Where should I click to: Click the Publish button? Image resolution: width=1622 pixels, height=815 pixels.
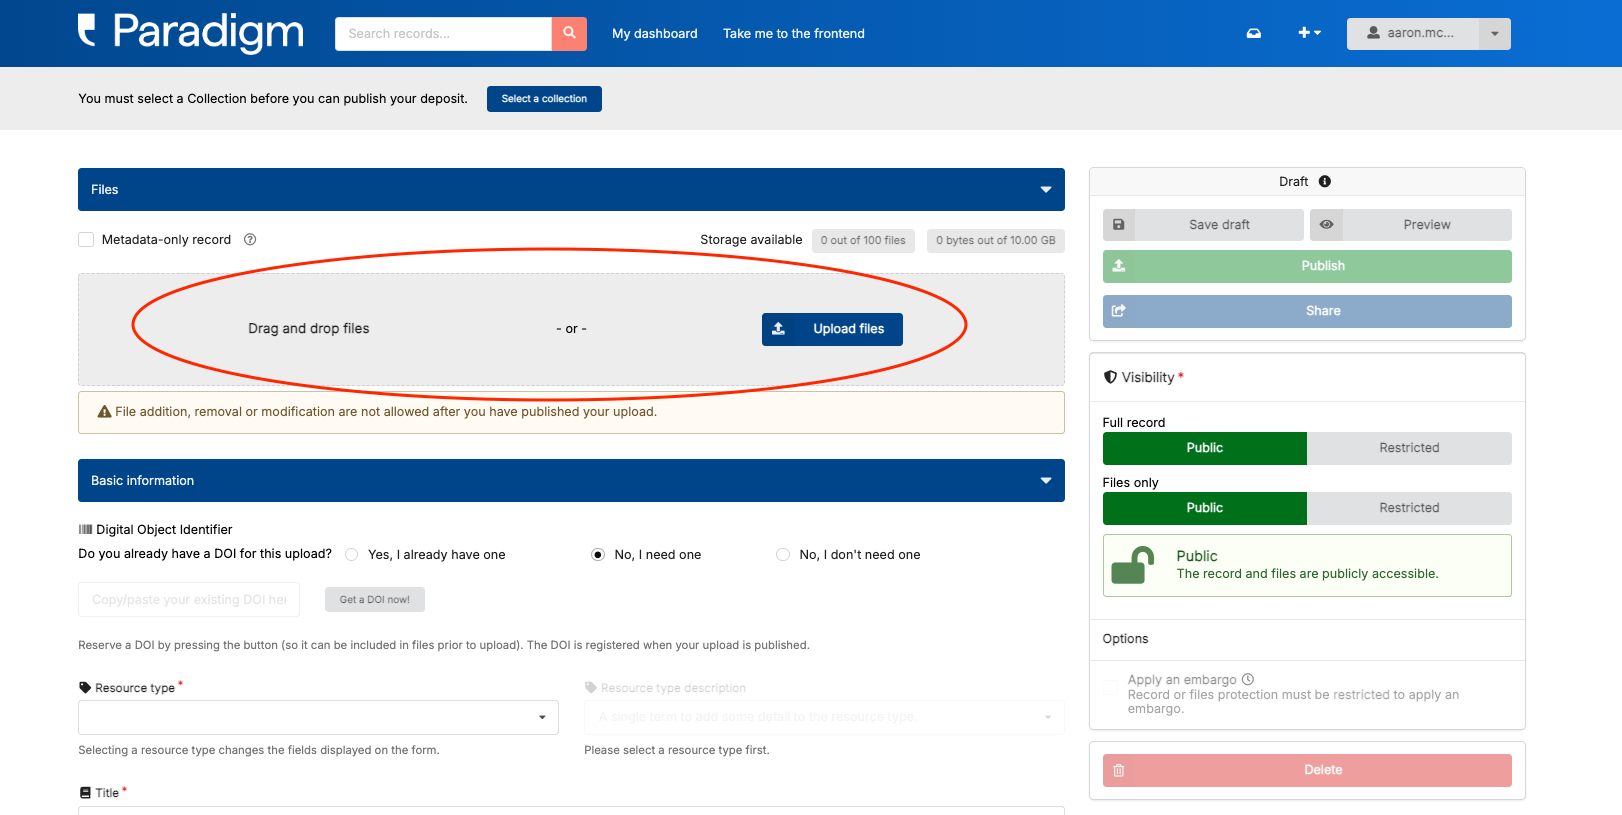(1307, 266)
